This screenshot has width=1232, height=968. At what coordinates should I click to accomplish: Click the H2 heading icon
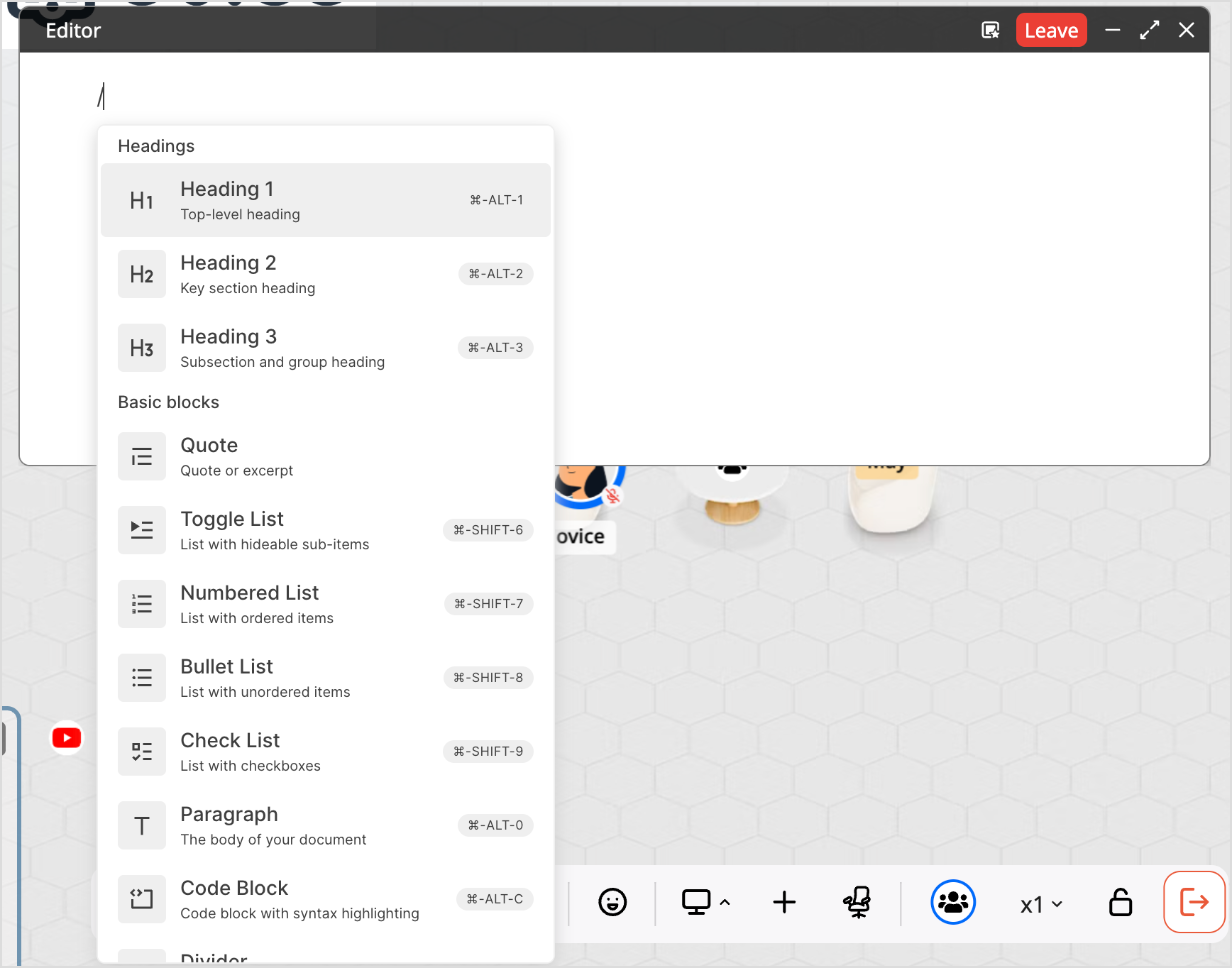click(142, 274)
